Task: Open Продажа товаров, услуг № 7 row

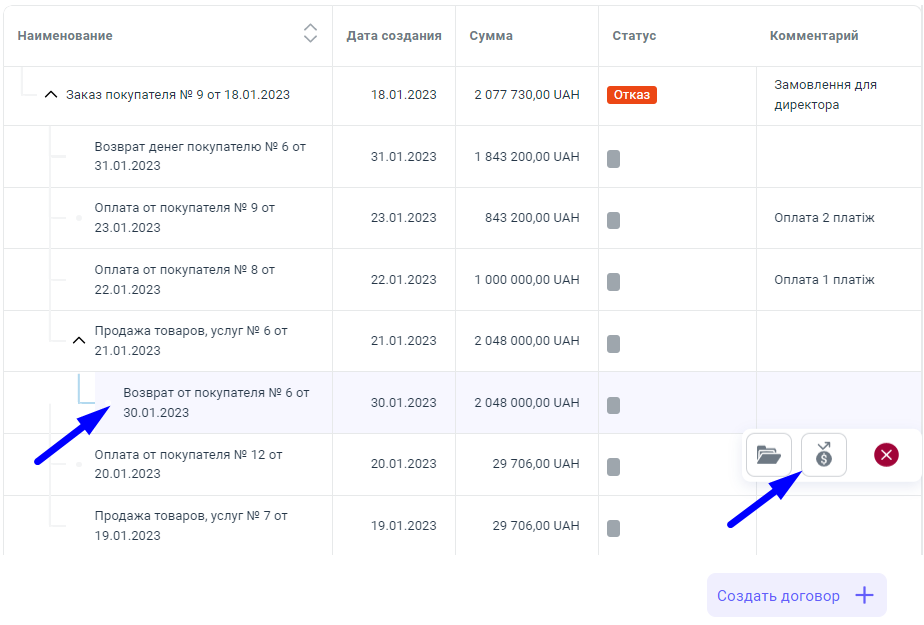Action: (190, 526)
